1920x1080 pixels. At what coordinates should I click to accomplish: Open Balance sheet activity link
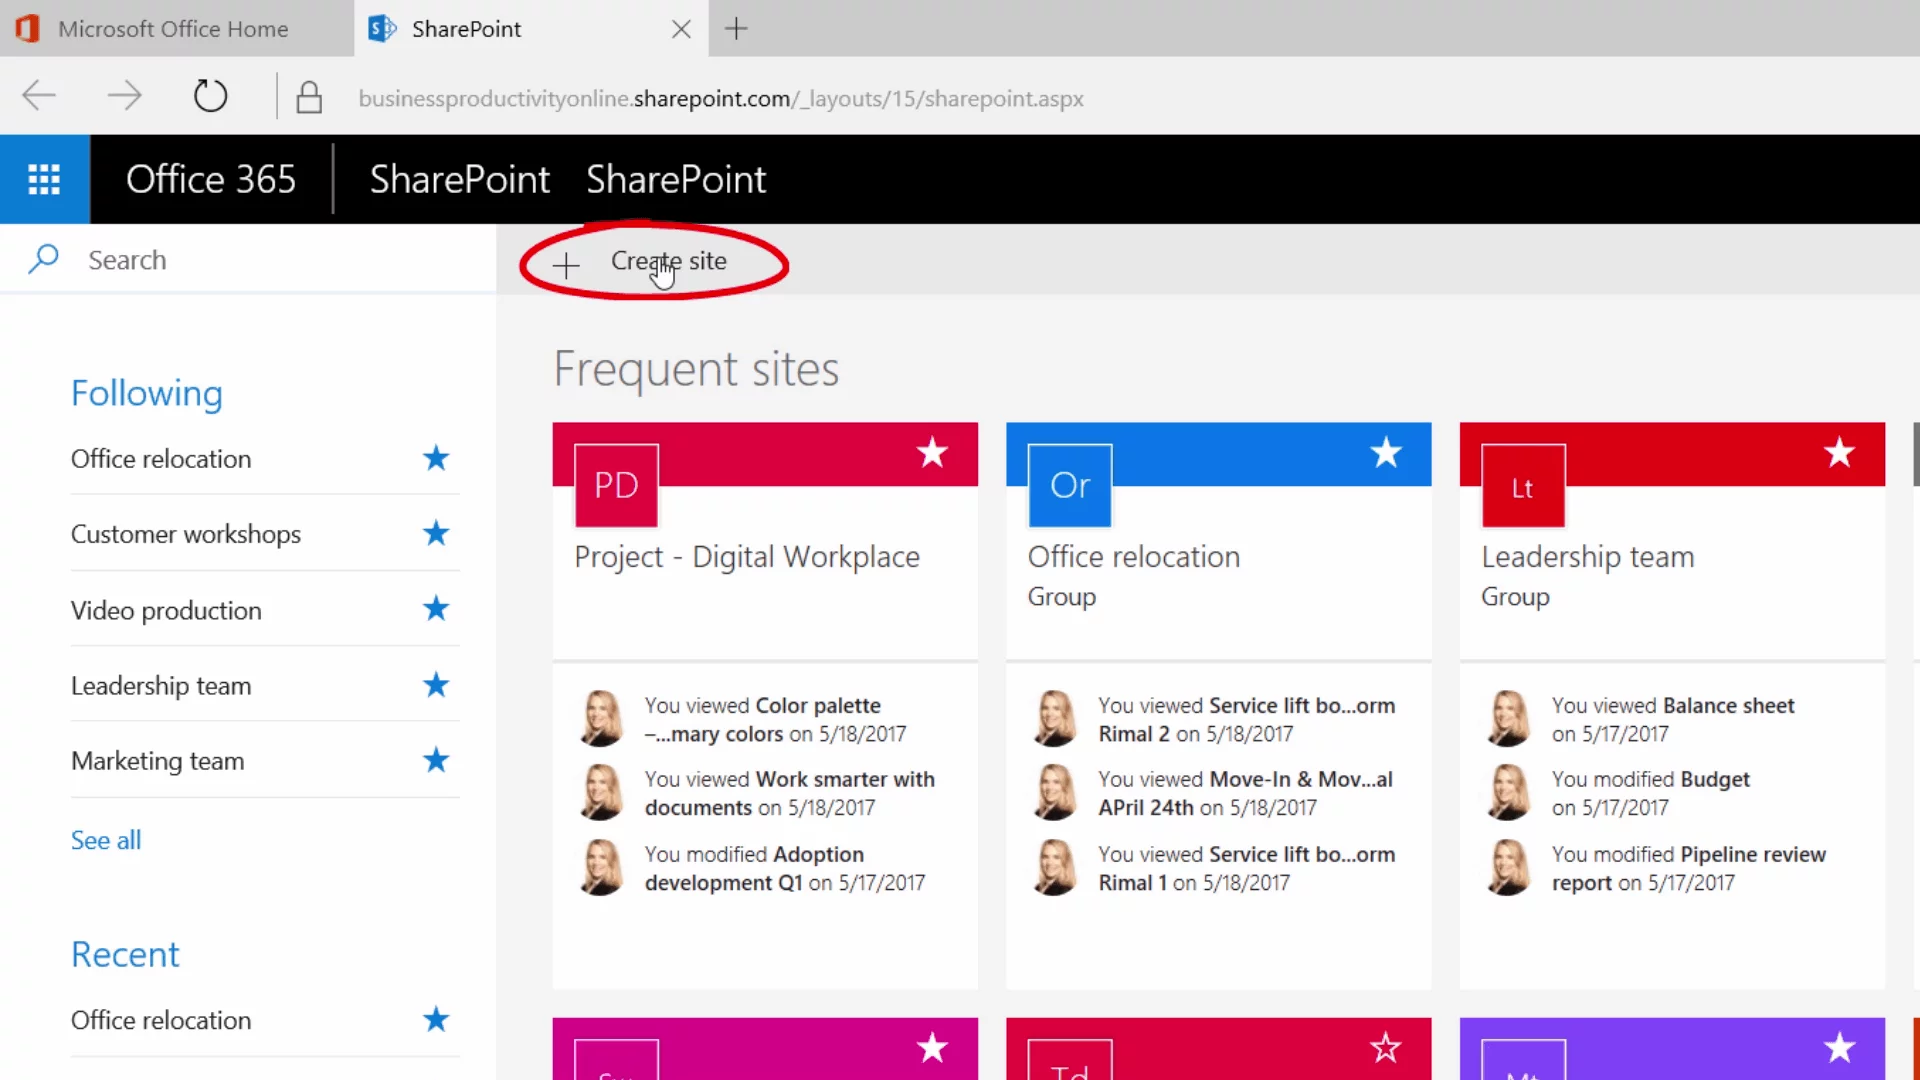tap(1673, 720)
